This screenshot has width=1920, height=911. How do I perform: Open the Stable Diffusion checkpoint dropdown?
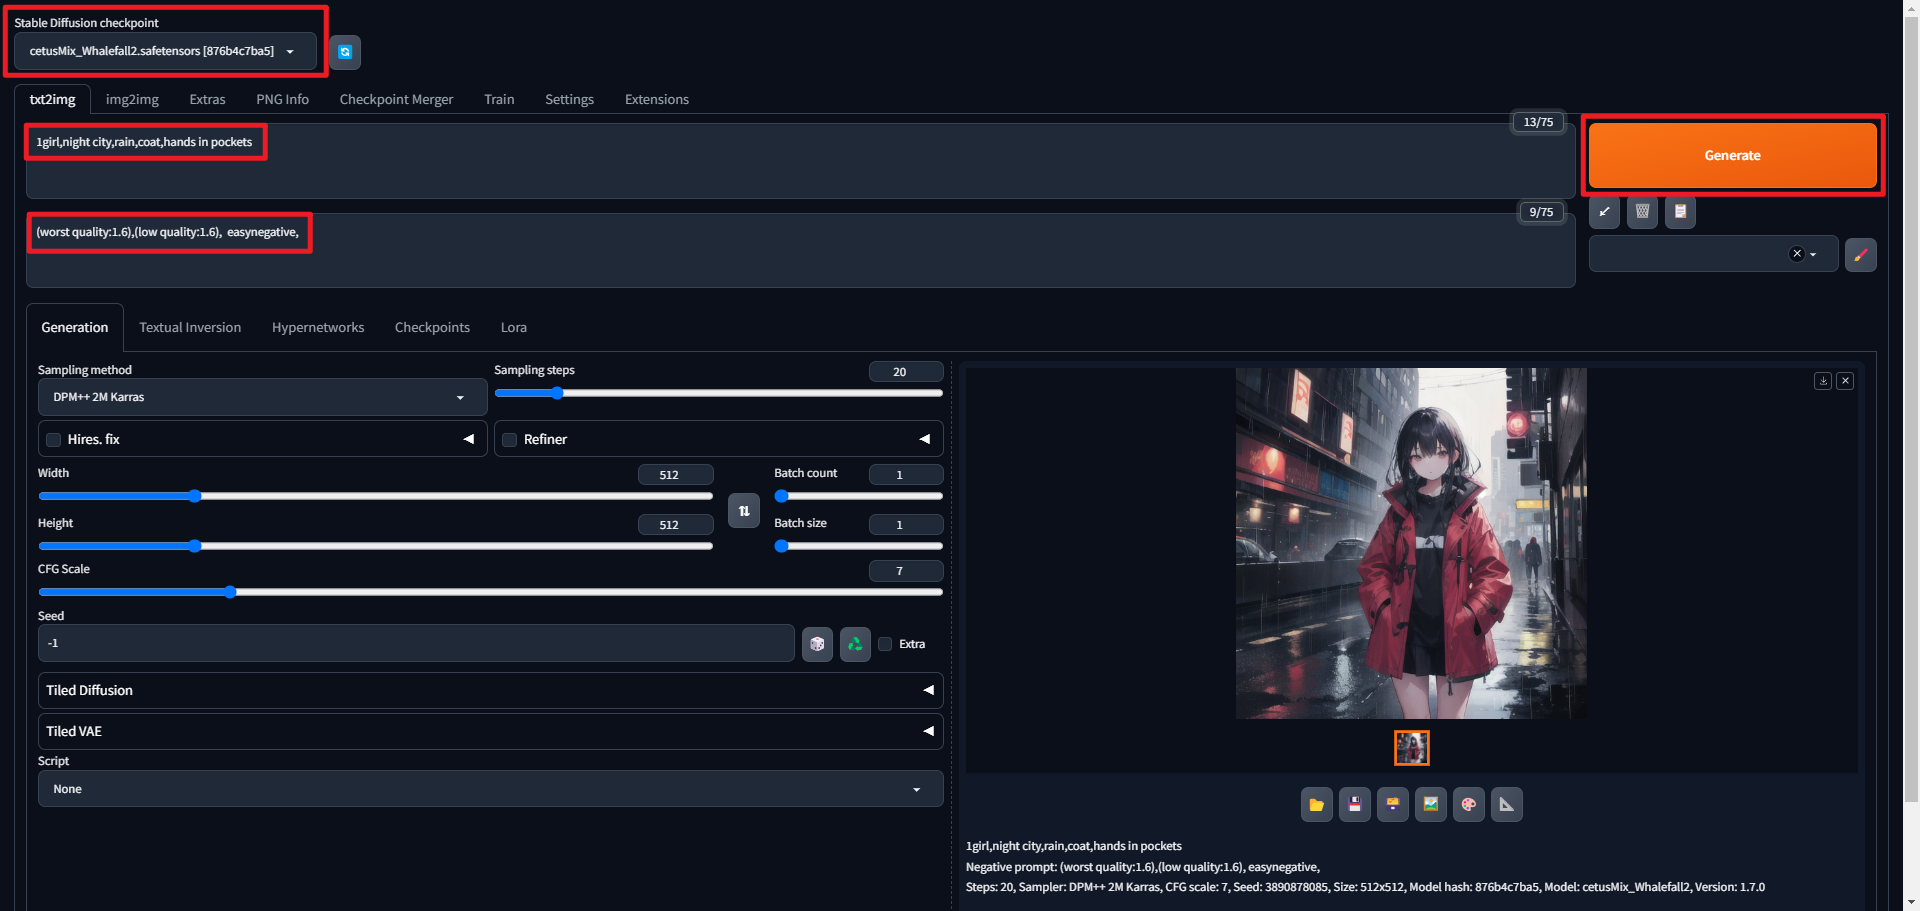[165, 51]
